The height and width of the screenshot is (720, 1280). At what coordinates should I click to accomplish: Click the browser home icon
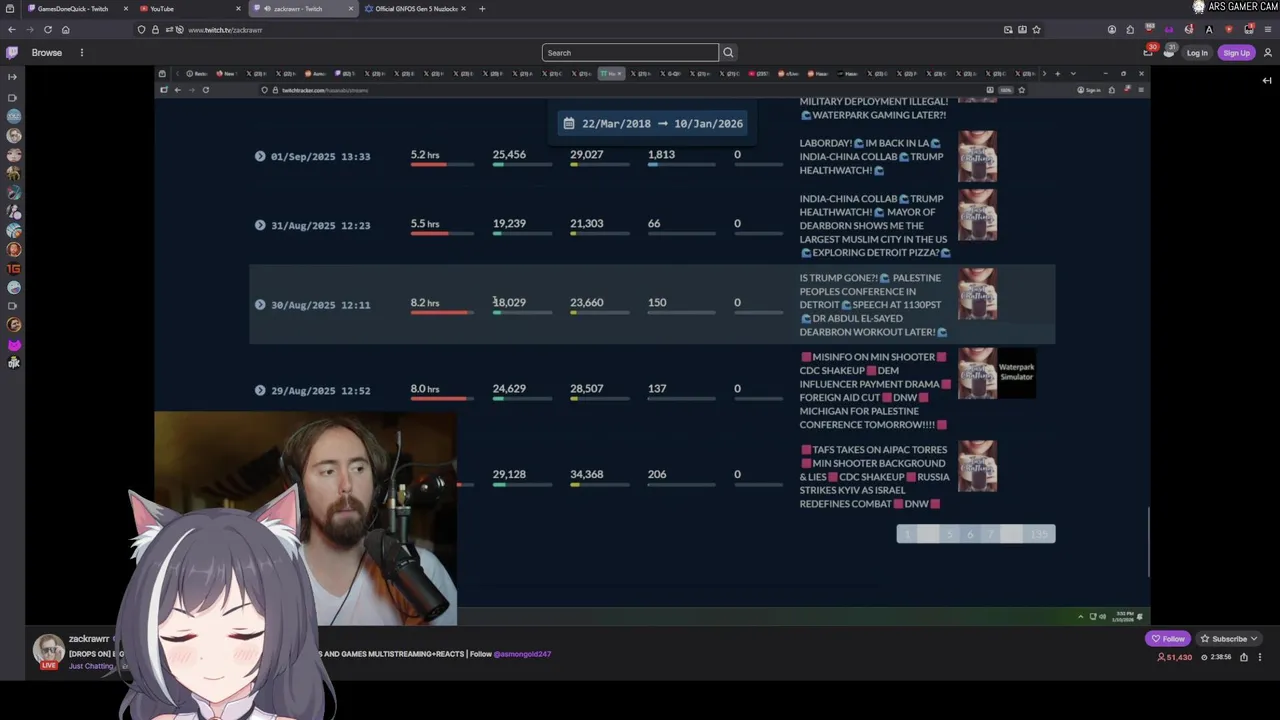tap(66, 30)
